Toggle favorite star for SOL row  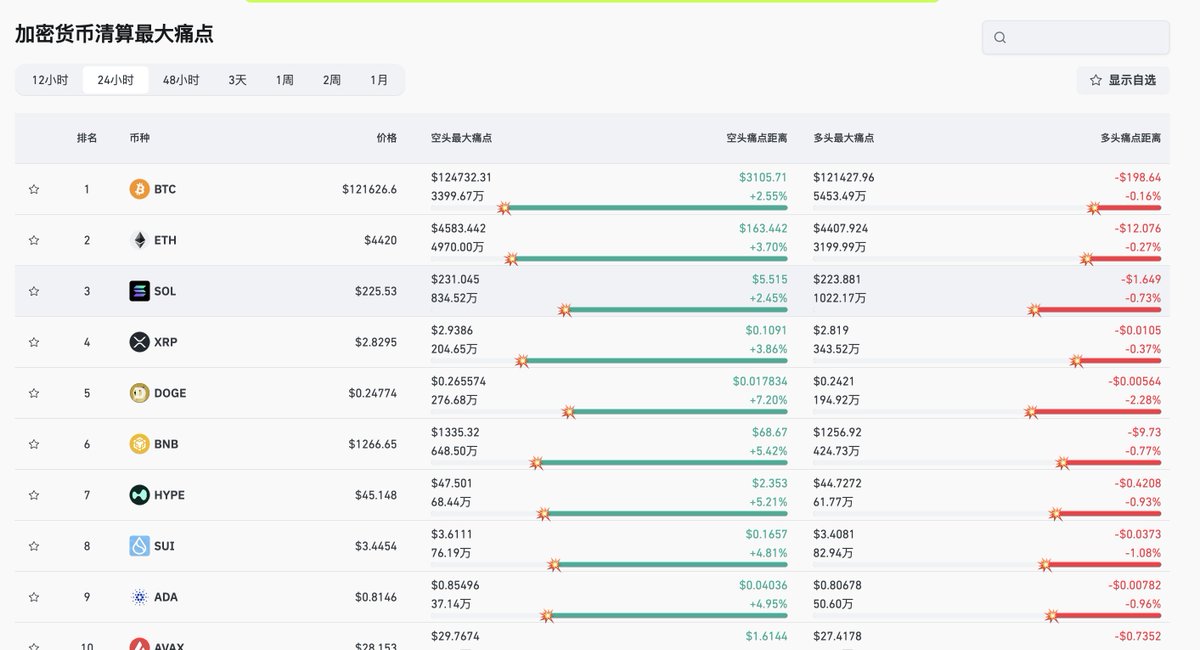34,291
